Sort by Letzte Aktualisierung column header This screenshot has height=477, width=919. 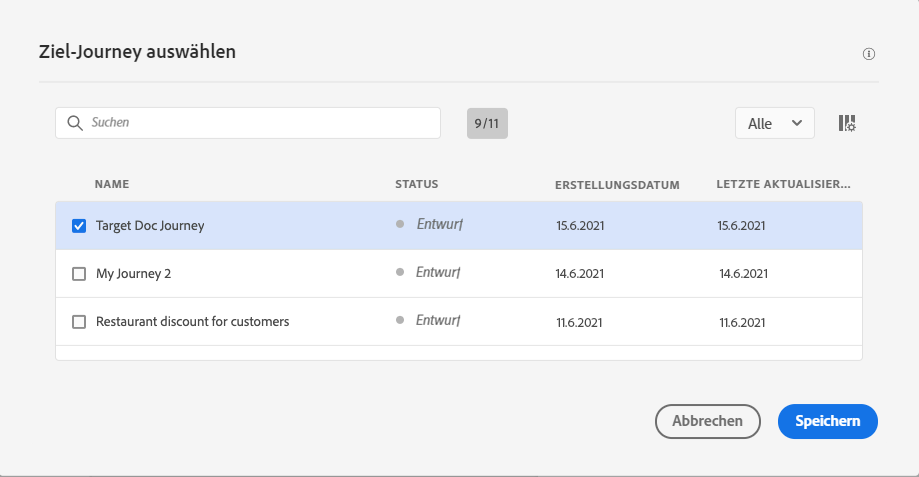[x=783, y=185]
